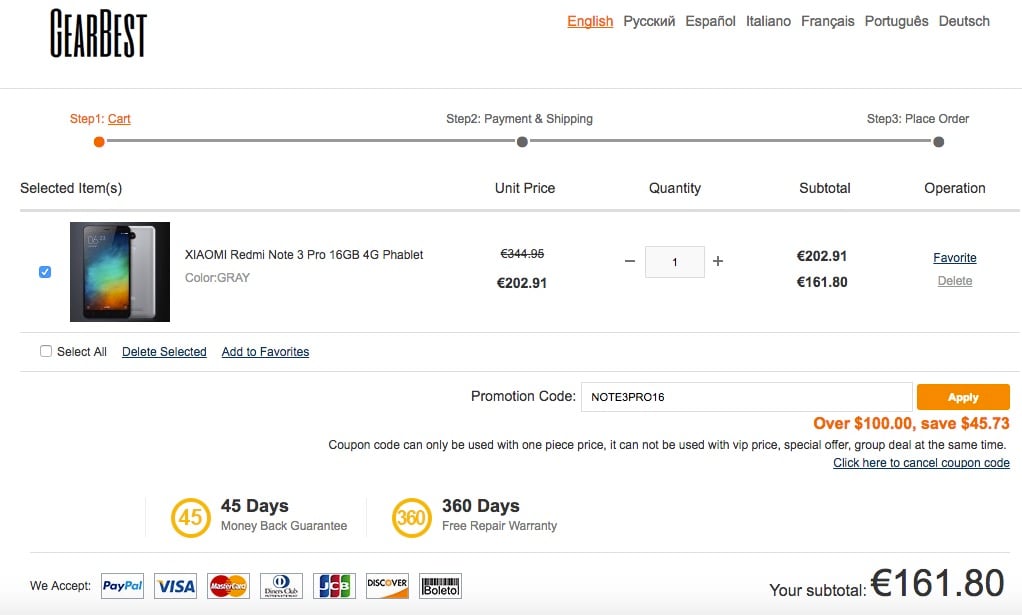
Task: Click the GearBest logo
Action: click(x=98, y=33)
